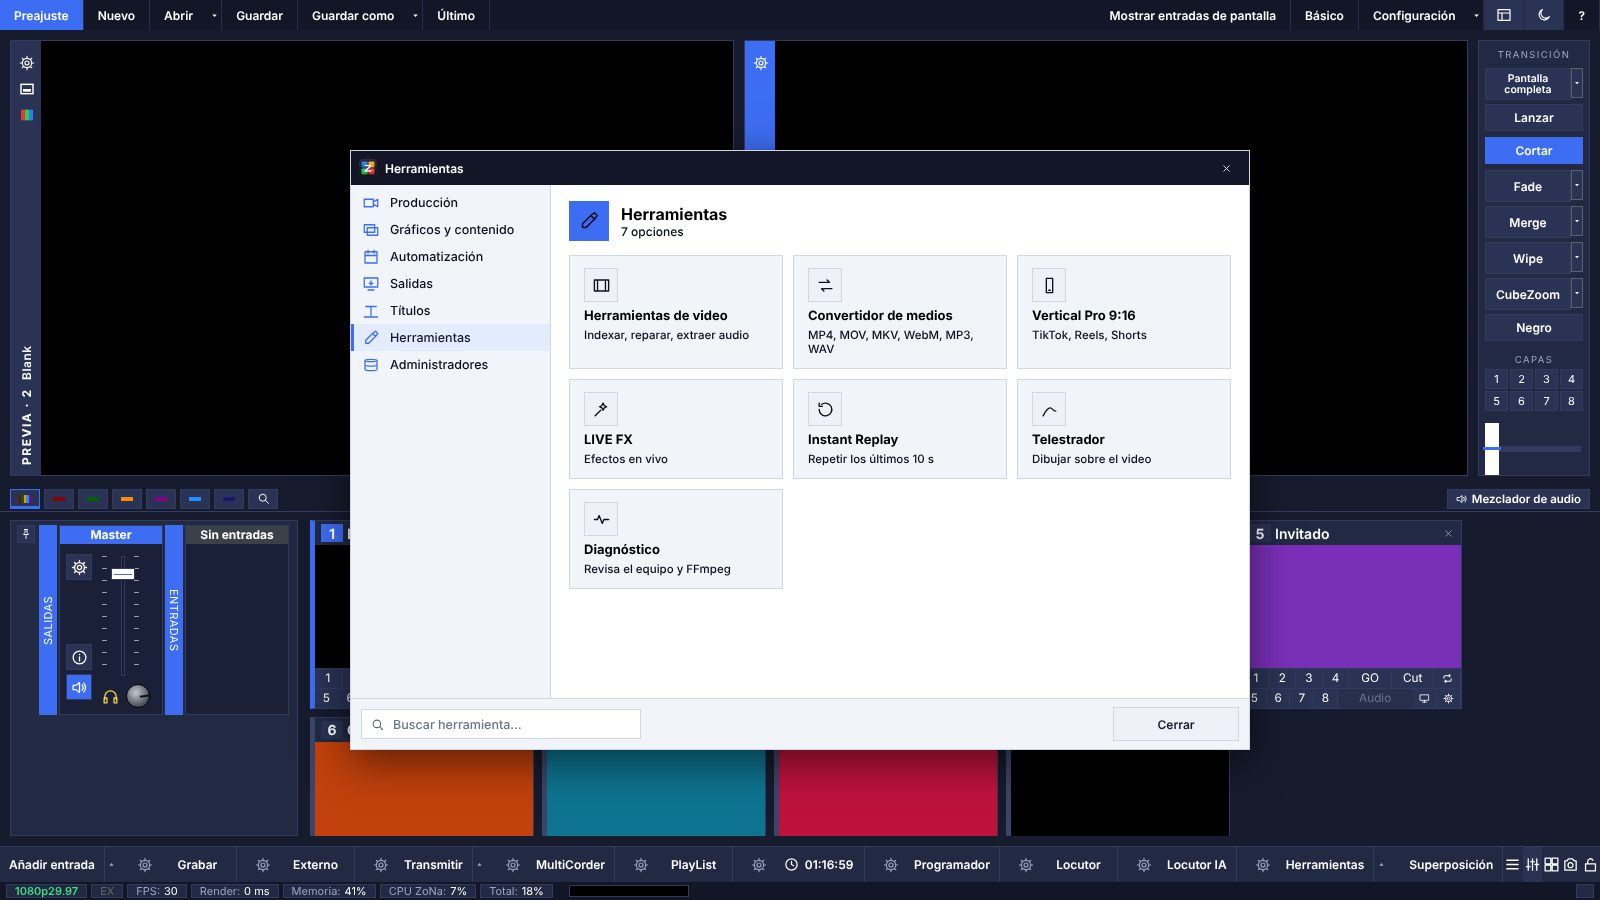The height and width of the screenshot is (900, 1600).
Task: Open Master audio settings gear
Action: [x=79, y=567]
